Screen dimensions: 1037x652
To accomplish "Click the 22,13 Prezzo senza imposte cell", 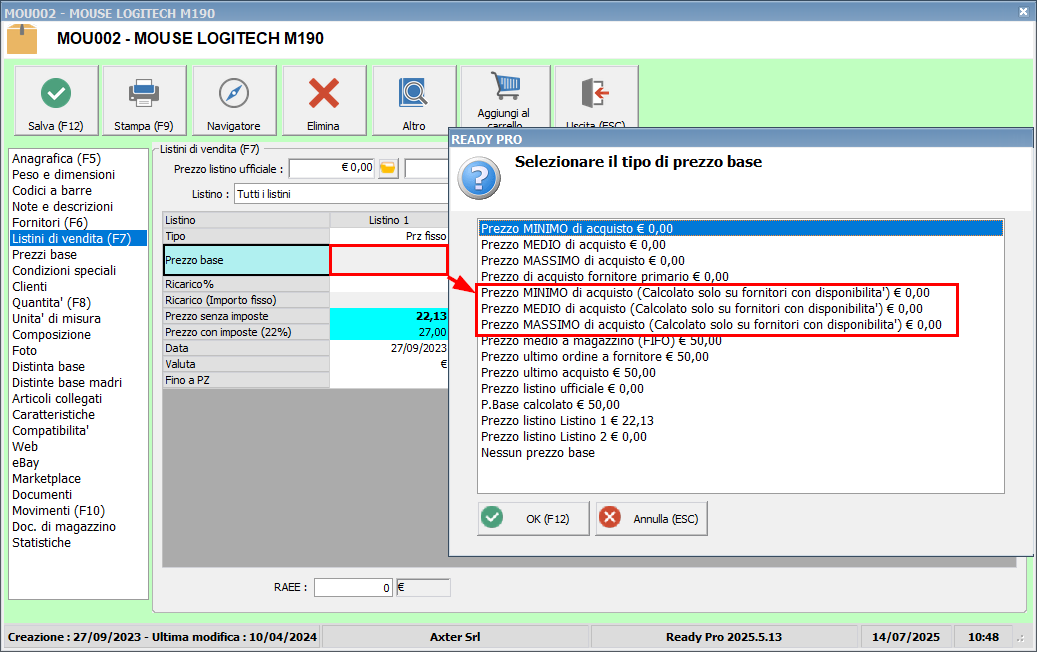I will pos(389,316).
